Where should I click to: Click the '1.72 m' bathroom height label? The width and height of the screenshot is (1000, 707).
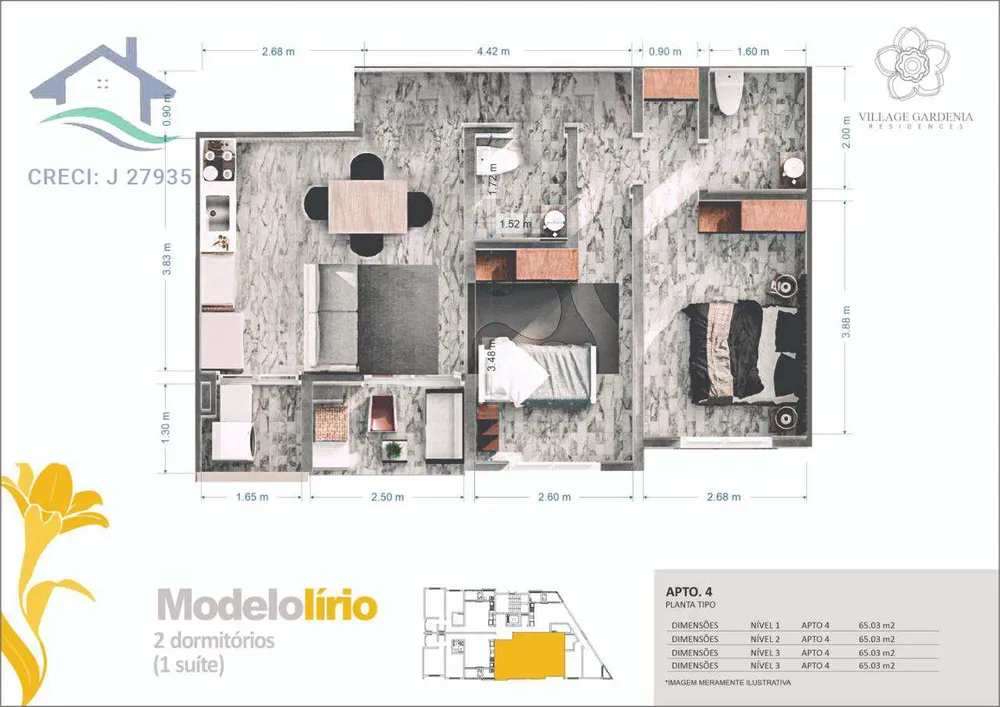[x=492, y=179]
